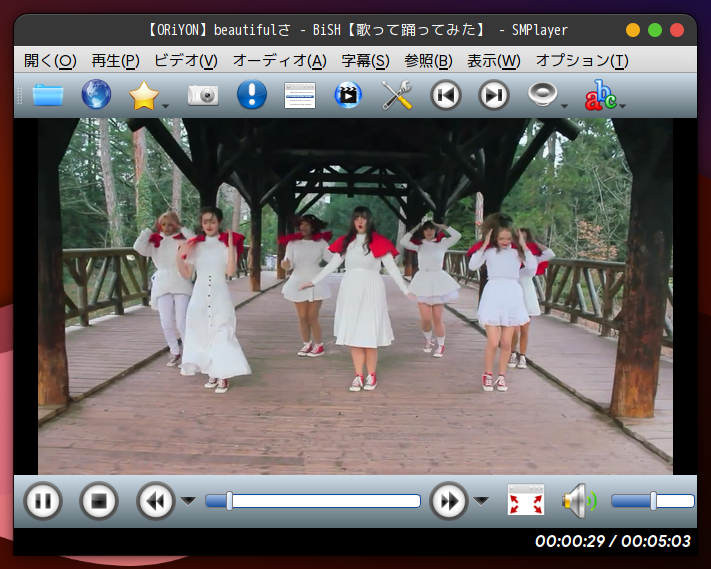Open the 参照(B) menu
The width and height of the screenshot is (711, 569).
click(428, 60)
